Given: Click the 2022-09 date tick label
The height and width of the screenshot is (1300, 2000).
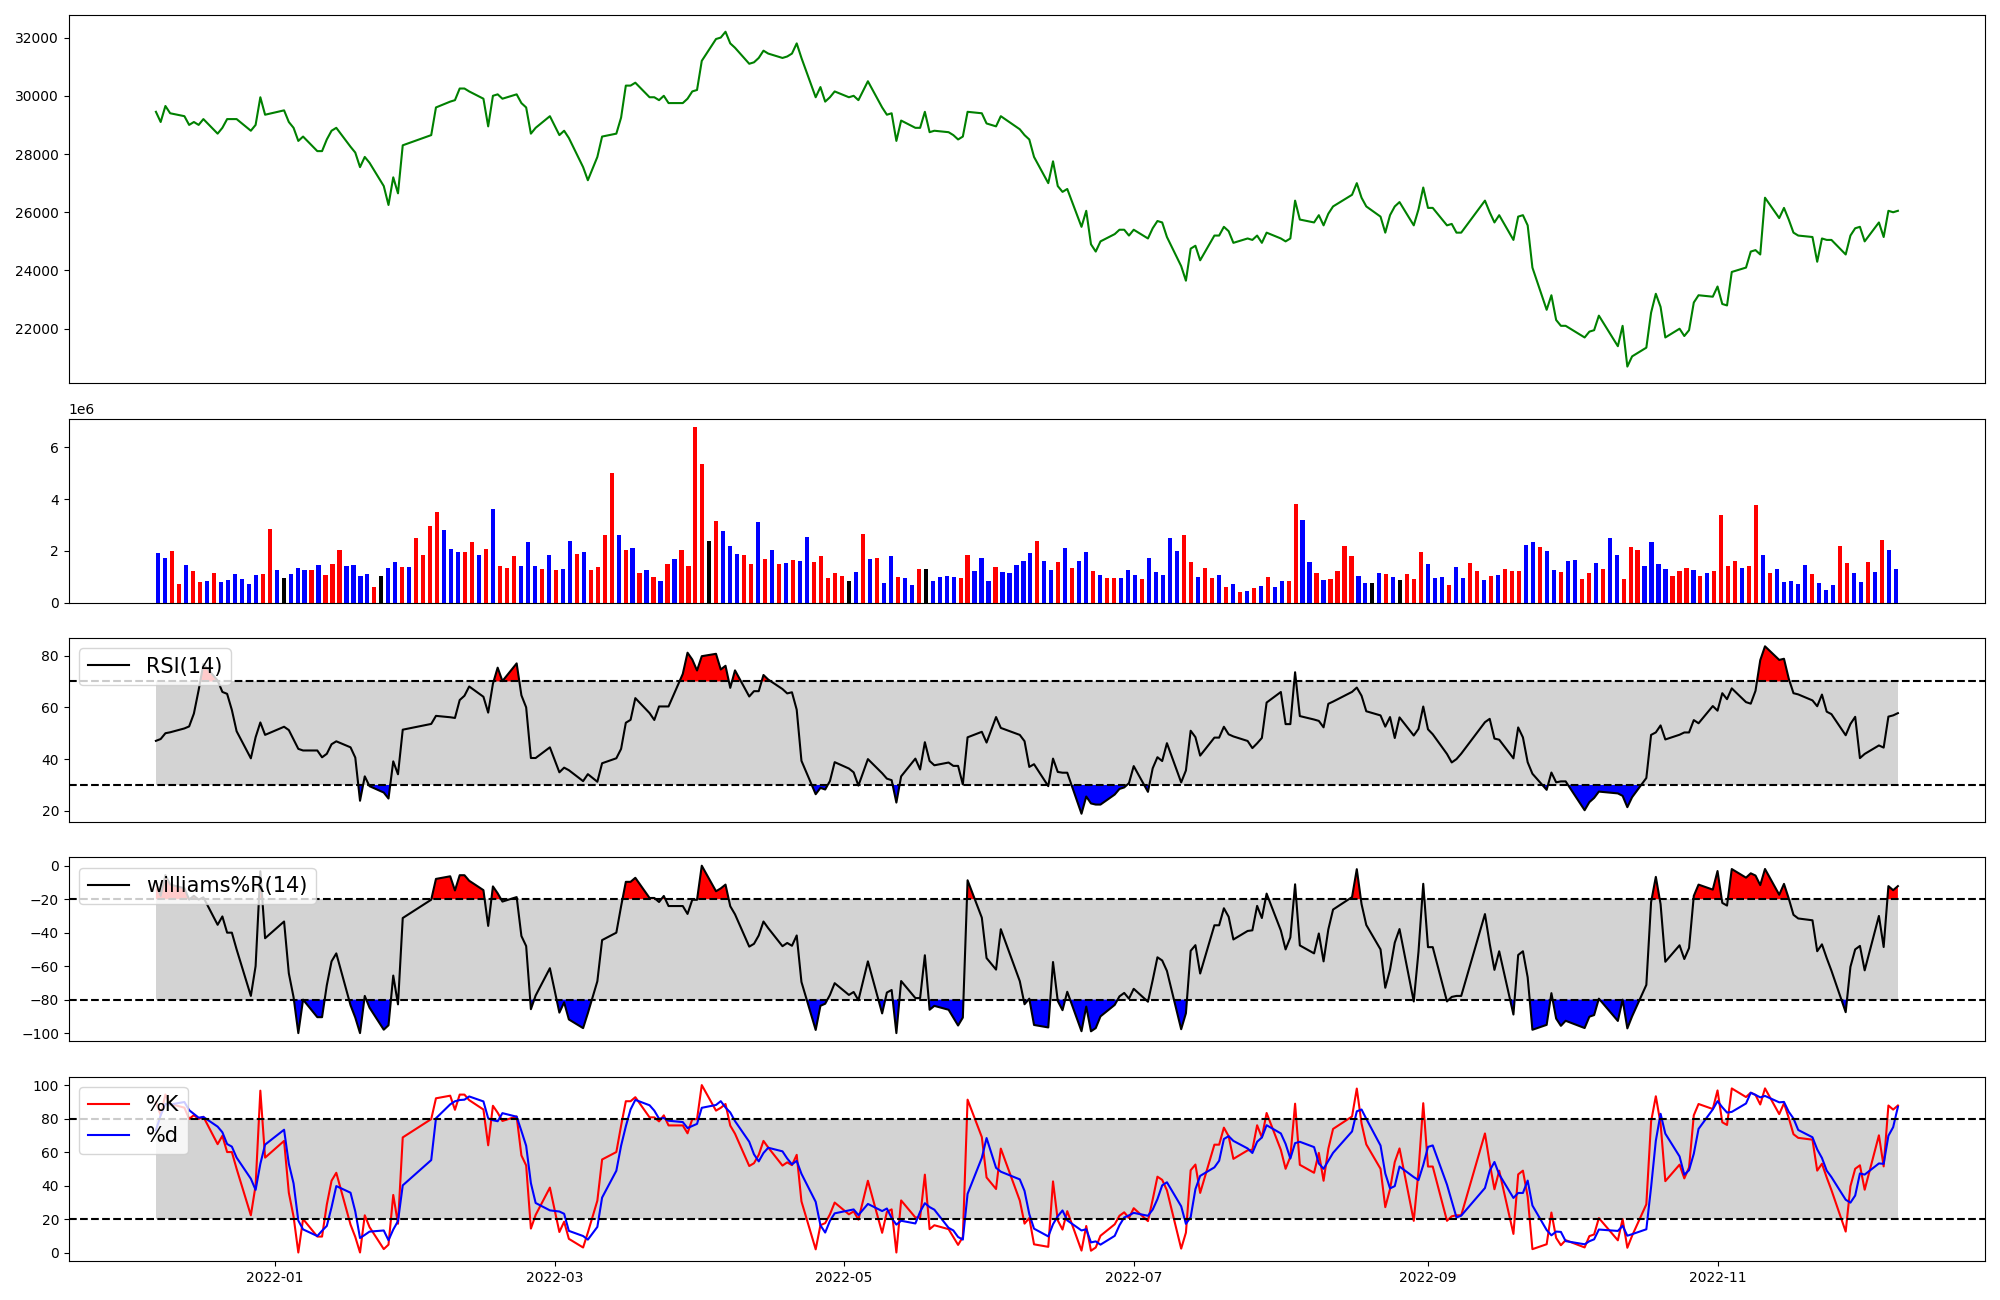Looking at the screenshot, I should click(1427, 1277).
